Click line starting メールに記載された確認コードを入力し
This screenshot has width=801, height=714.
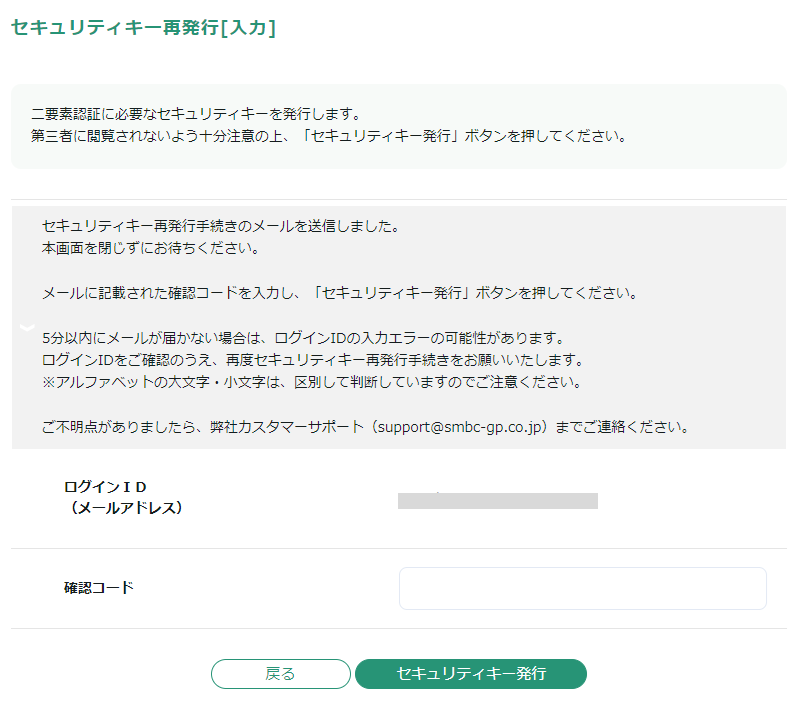click(x=340, y=293)
